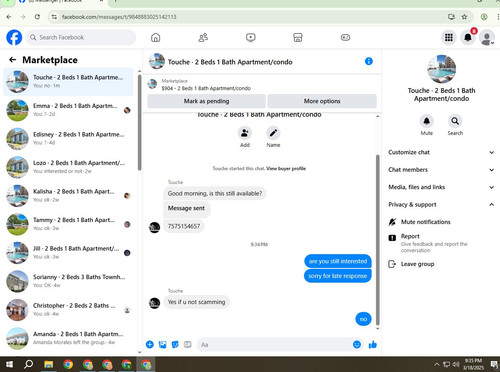Open the Facebook logo home link
The height and width of the screenshot is (372, 500).
pyautogui.click(x=14, y=37)
